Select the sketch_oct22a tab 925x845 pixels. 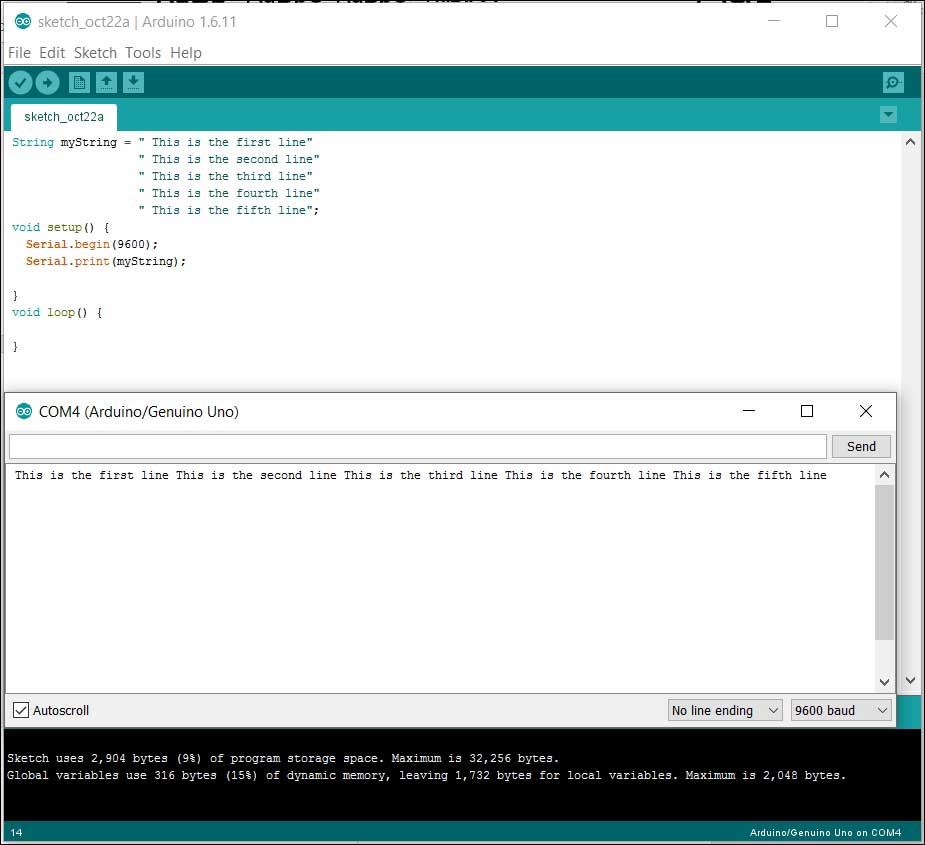(x=64, y=117)
